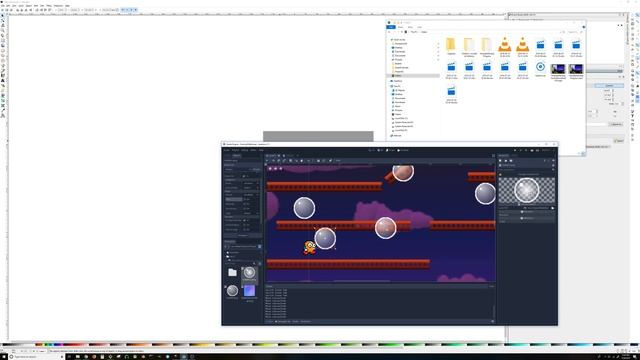Select the blue gradient thumbnail in Godot FileSystem
The width and height of the screenshot is (640, 360).
coord(249,291)
